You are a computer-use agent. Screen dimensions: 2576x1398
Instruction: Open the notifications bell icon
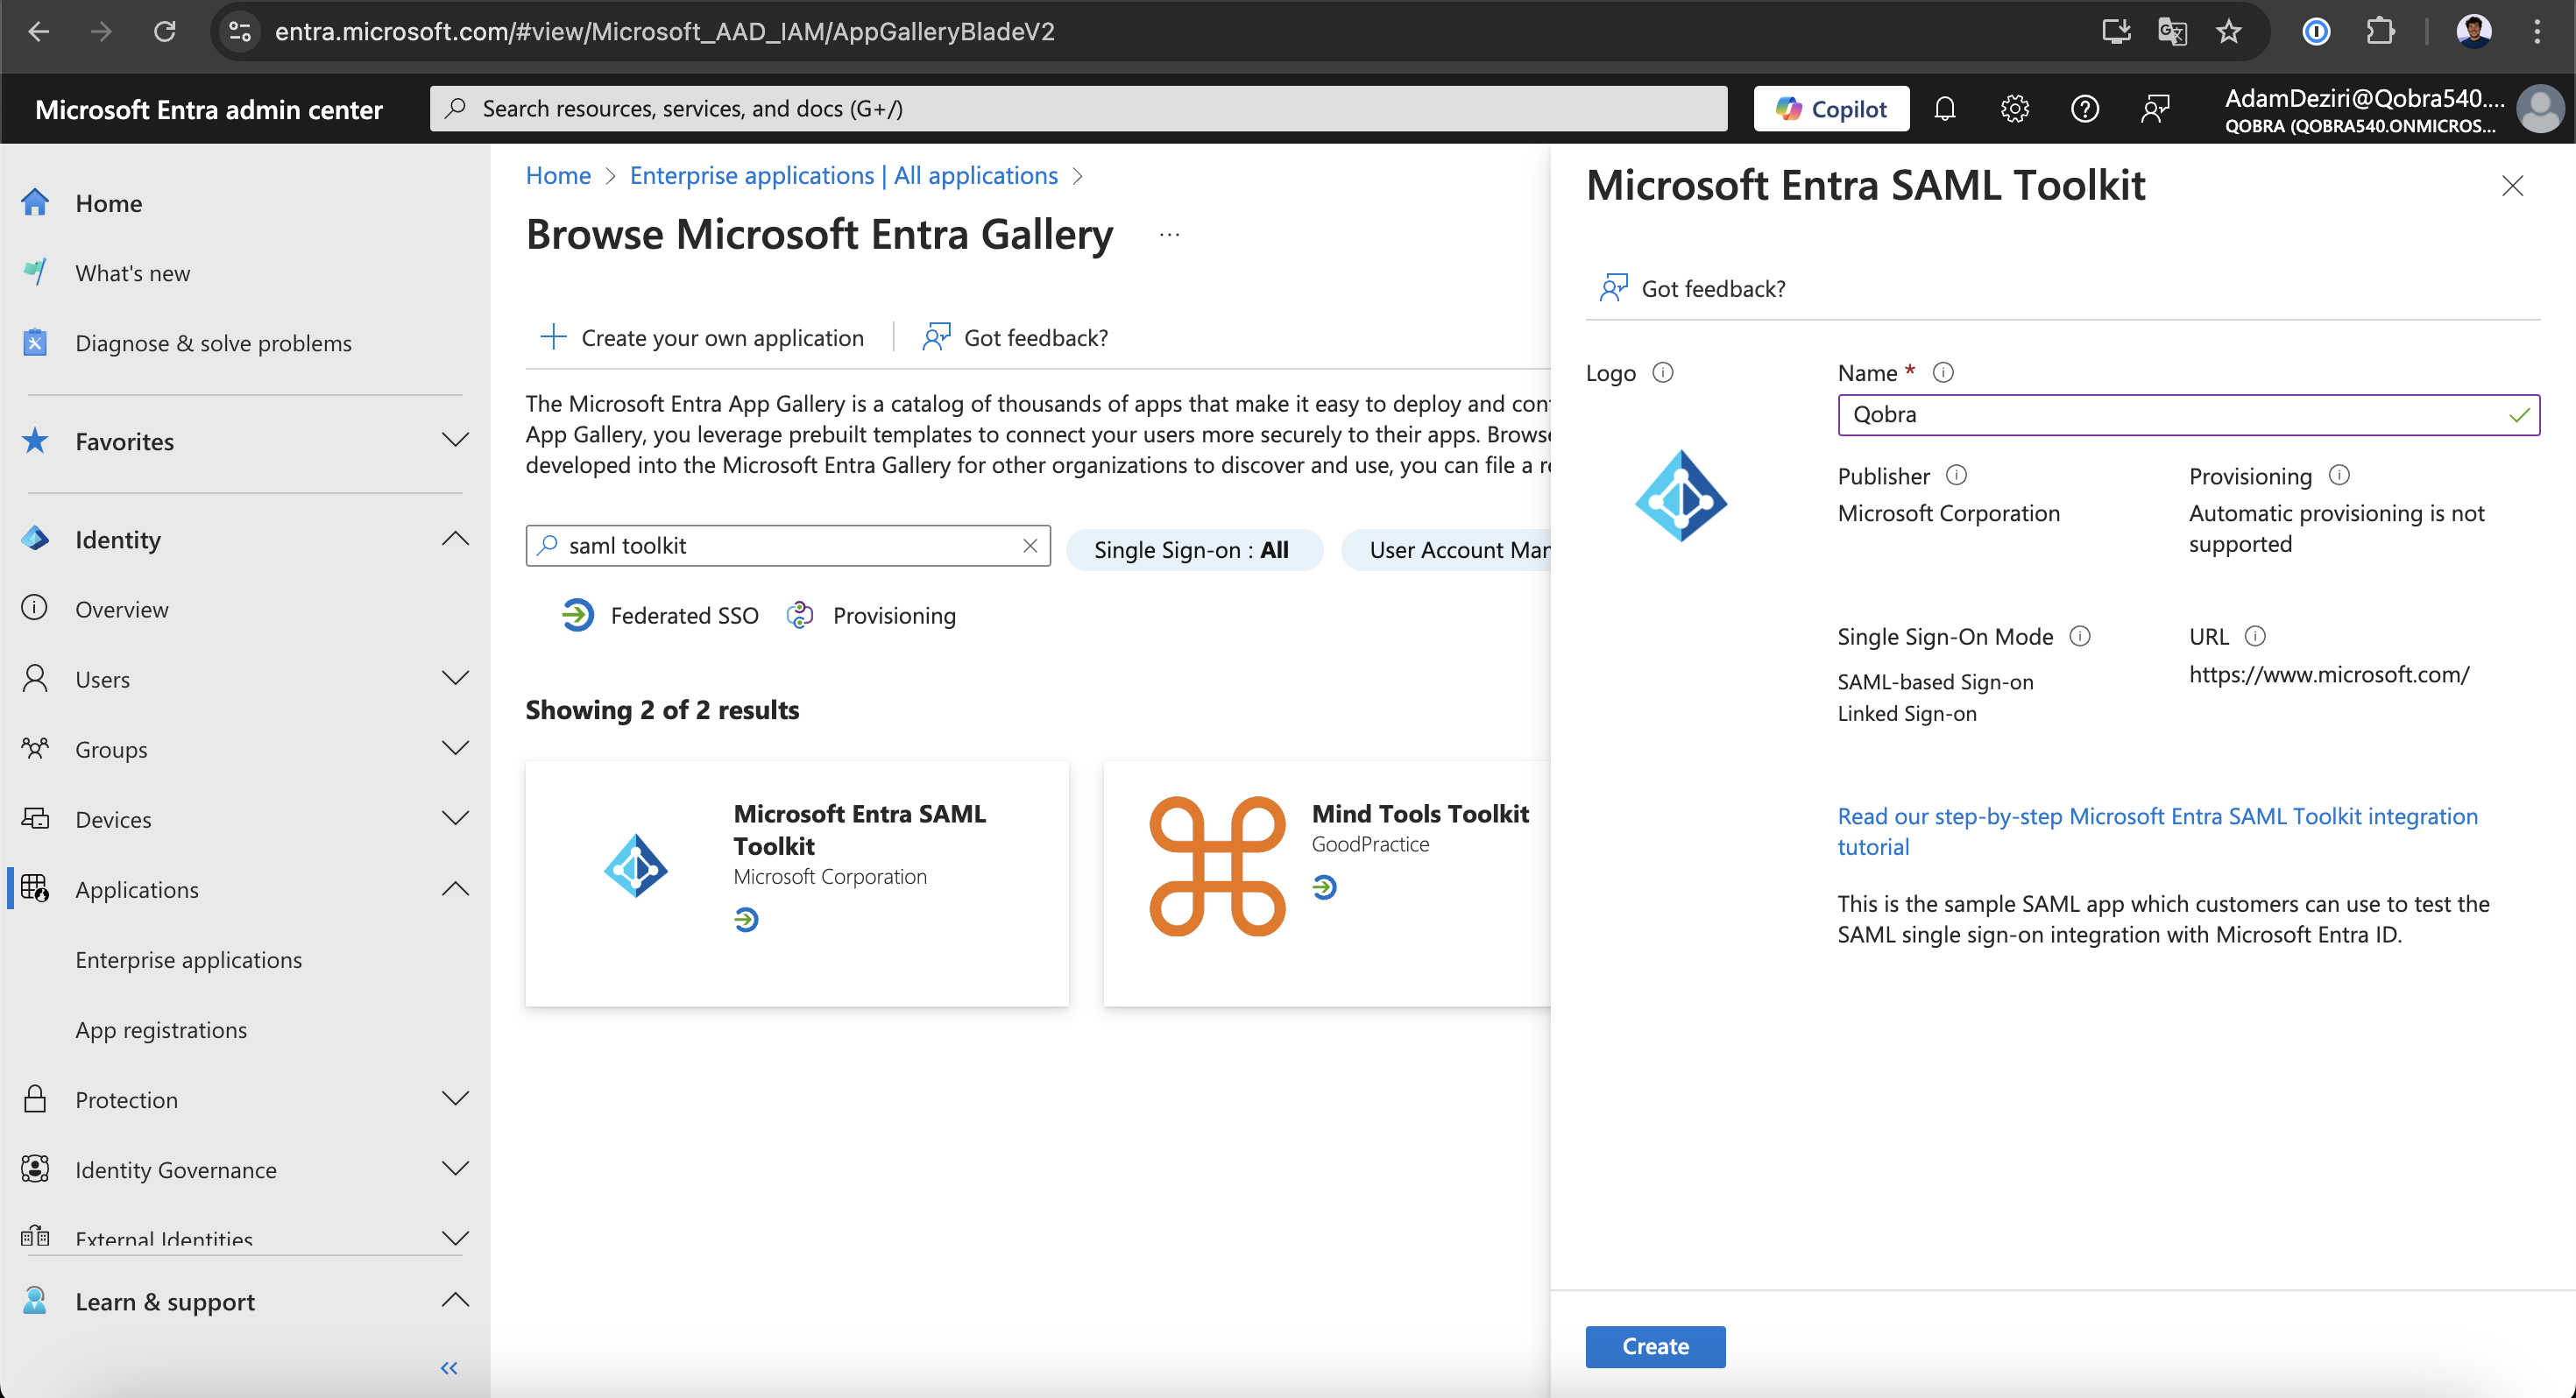(x=1944, y=108)
